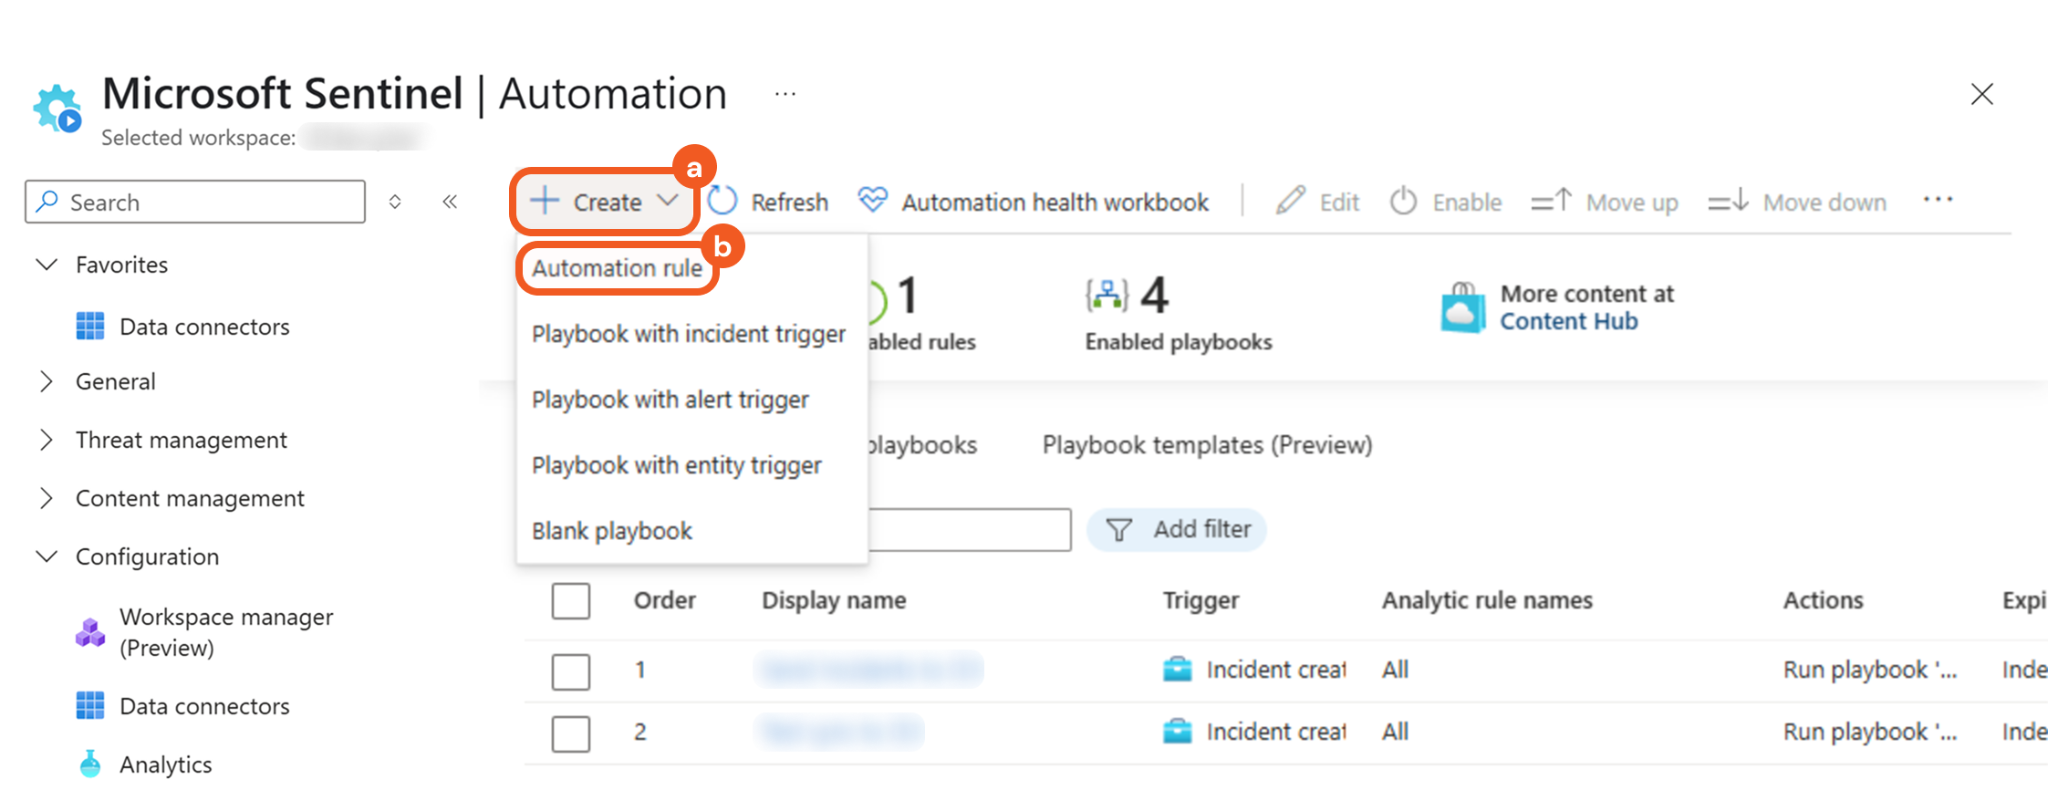
Task: Click the sidebar Search input field
Action: pyautogui.click(x=210, y=202)
